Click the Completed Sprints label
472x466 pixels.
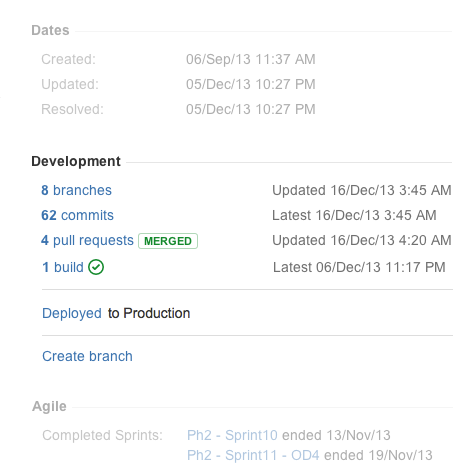[102, 435]
